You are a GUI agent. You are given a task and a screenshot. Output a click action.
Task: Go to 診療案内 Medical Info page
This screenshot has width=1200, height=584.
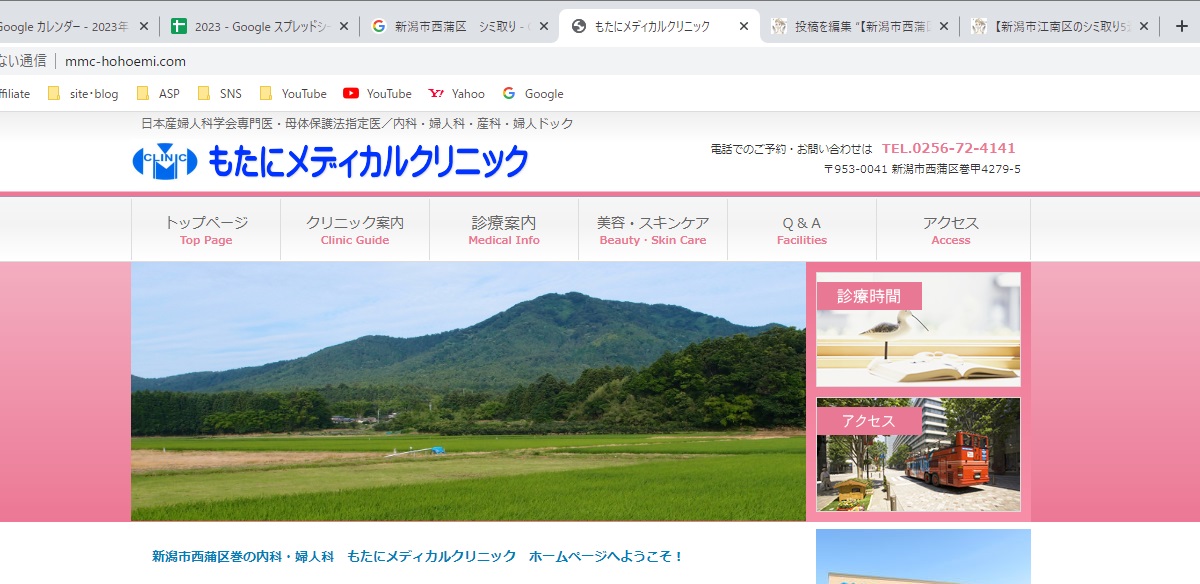pyautogui.click(x=503, y=229)
